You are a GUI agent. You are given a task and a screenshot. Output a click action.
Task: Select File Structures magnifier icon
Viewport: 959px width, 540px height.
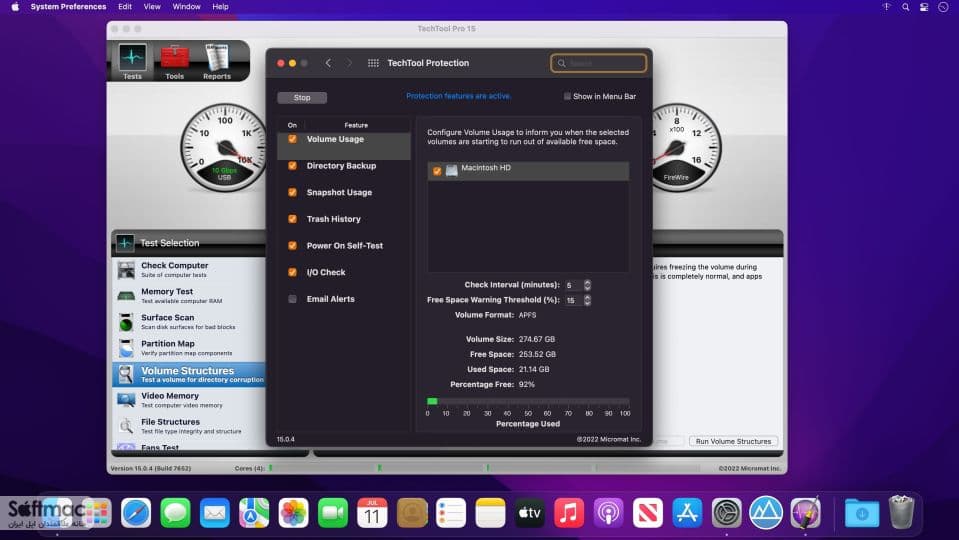126,426
